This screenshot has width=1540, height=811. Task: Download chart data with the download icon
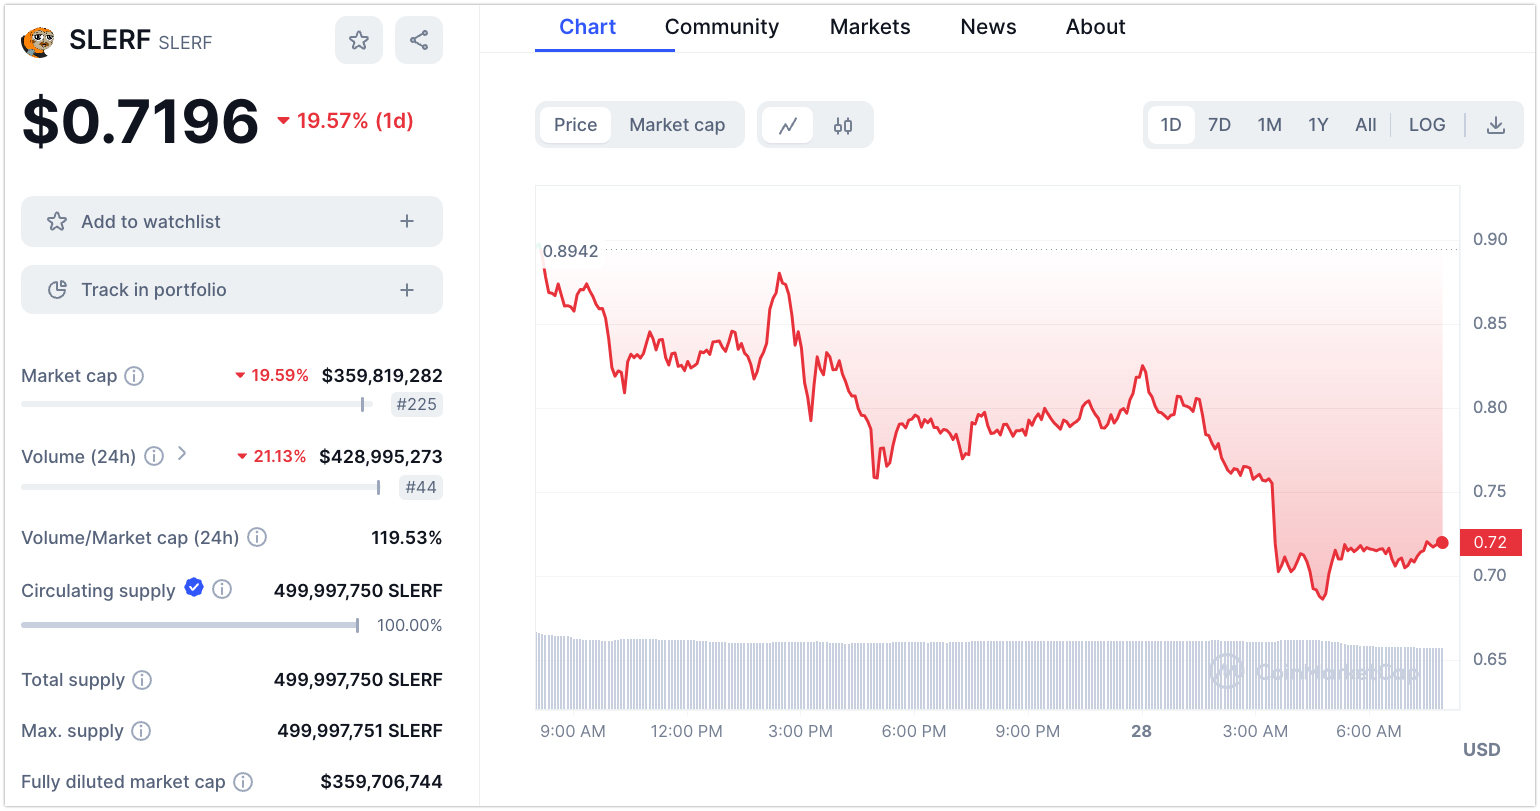(1495, 125)
